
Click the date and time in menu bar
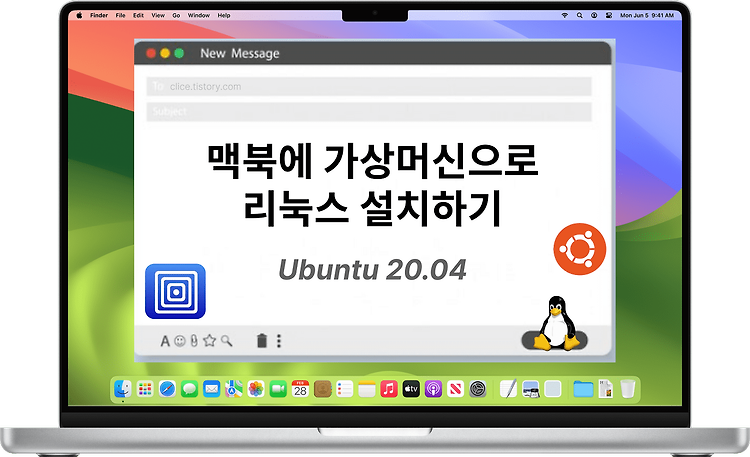pos(647,15)
